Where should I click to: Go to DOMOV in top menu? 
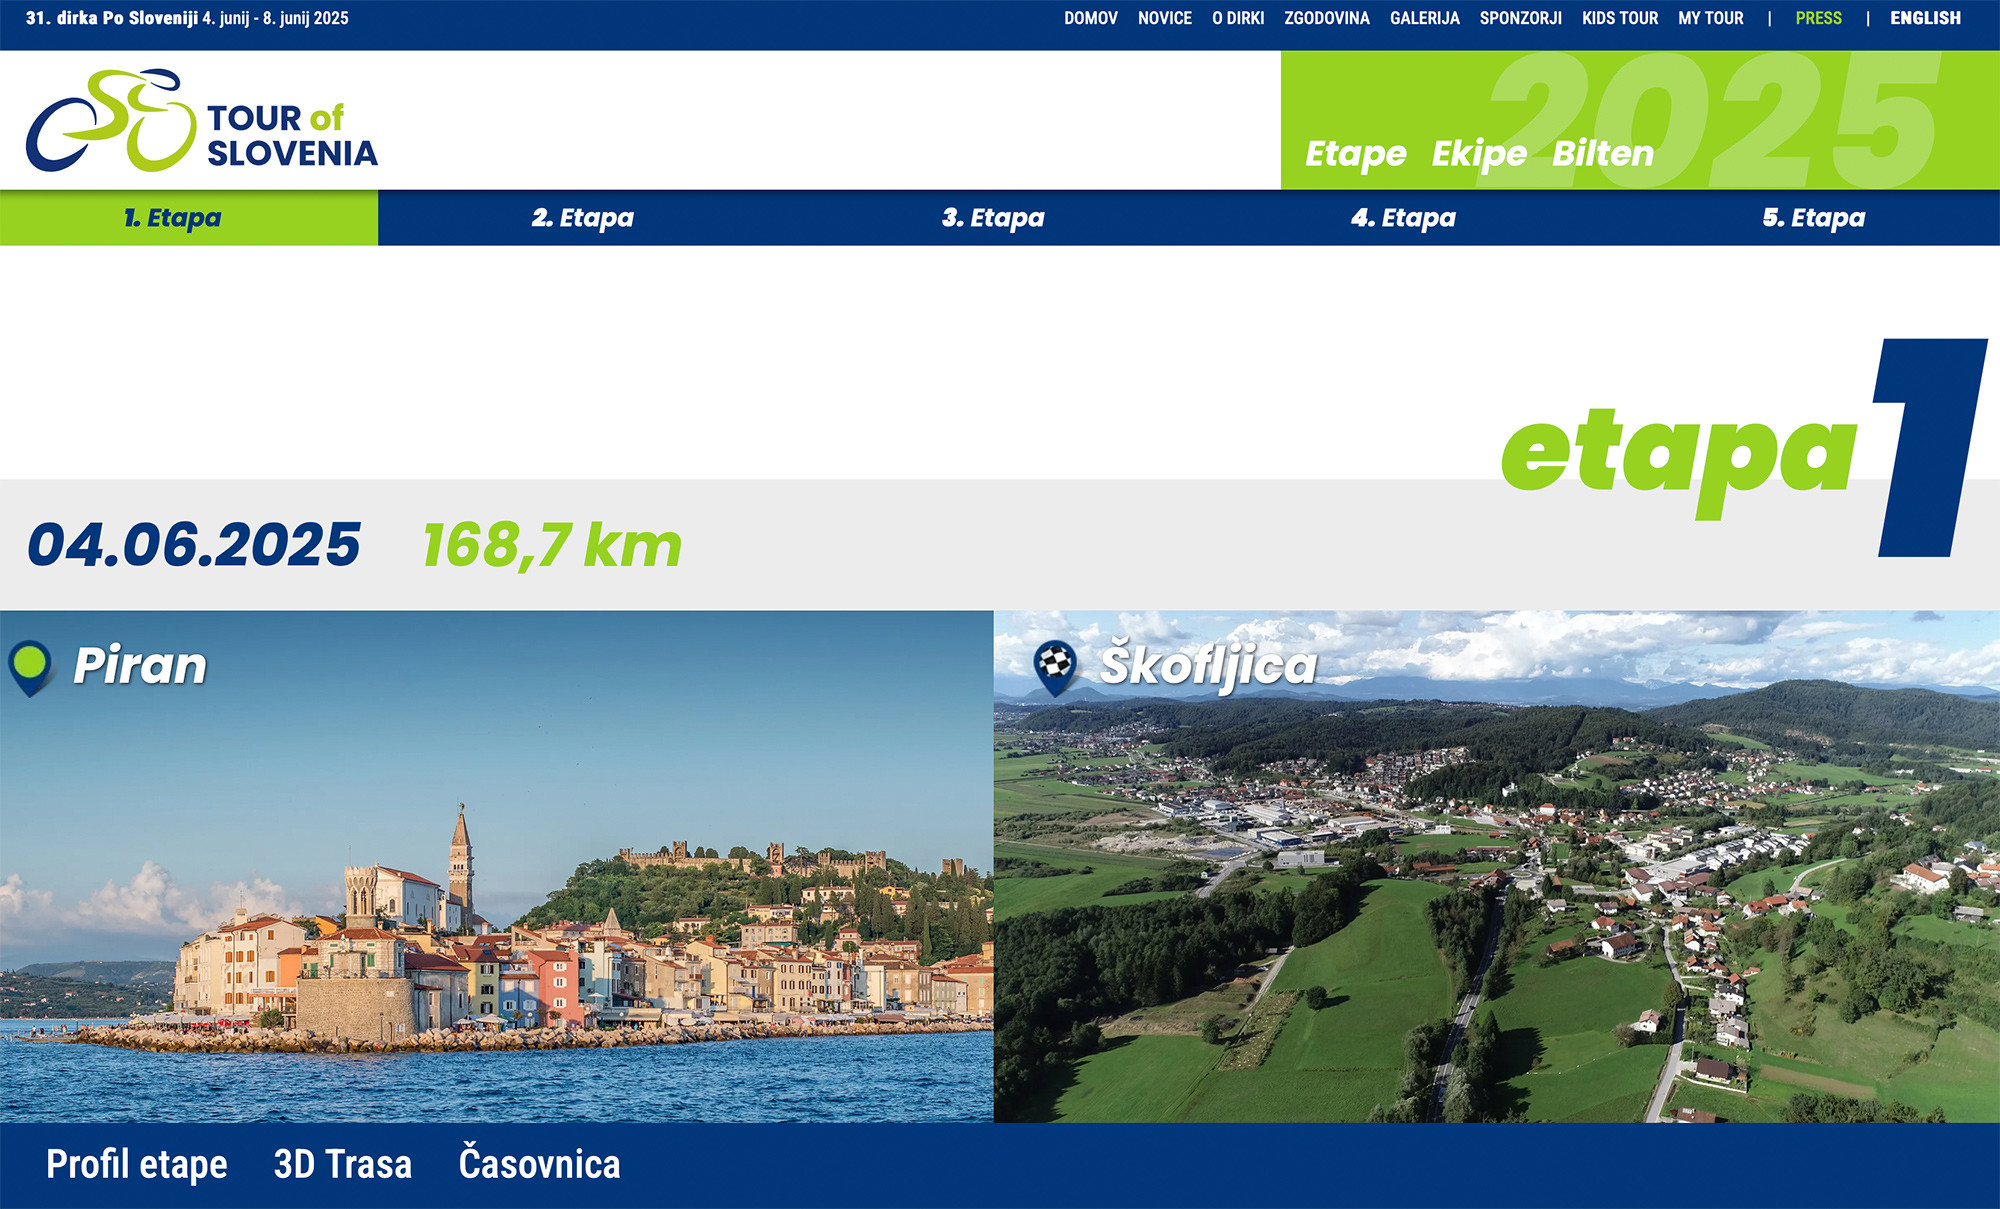tap(1090, 18)
